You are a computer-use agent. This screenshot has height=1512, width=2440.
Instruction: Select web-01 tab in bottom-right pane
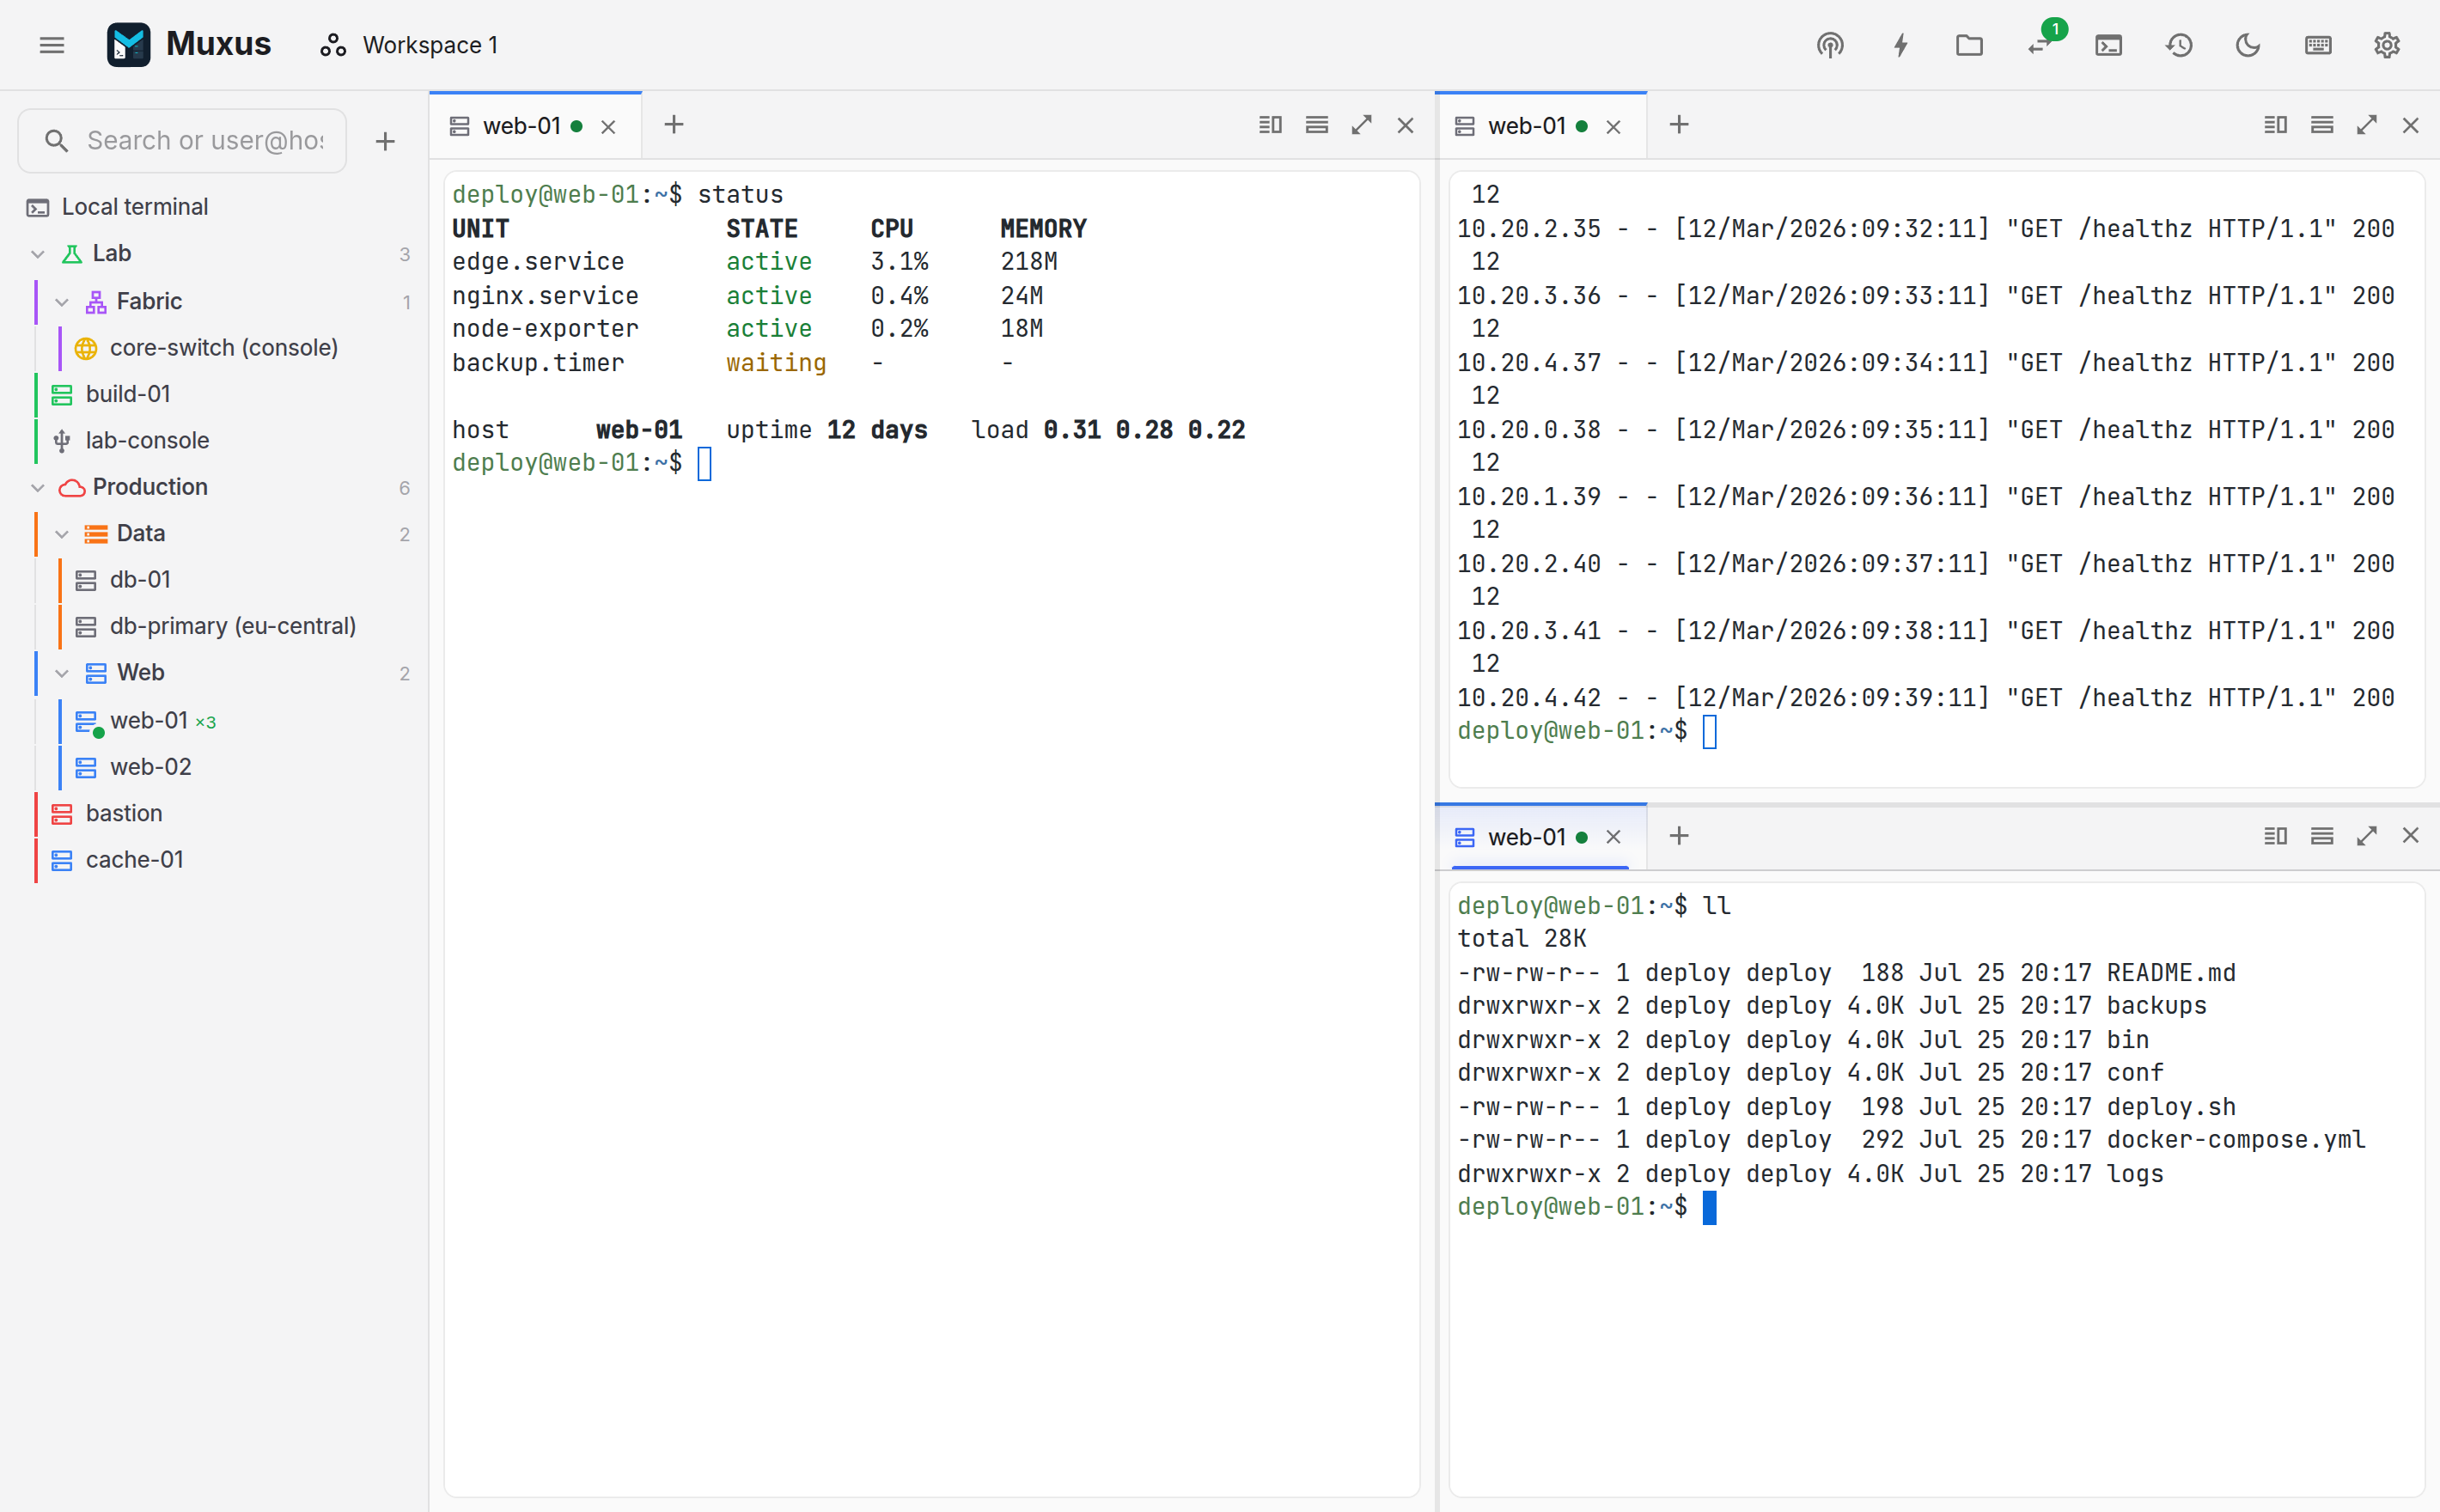click(1526, 837)
